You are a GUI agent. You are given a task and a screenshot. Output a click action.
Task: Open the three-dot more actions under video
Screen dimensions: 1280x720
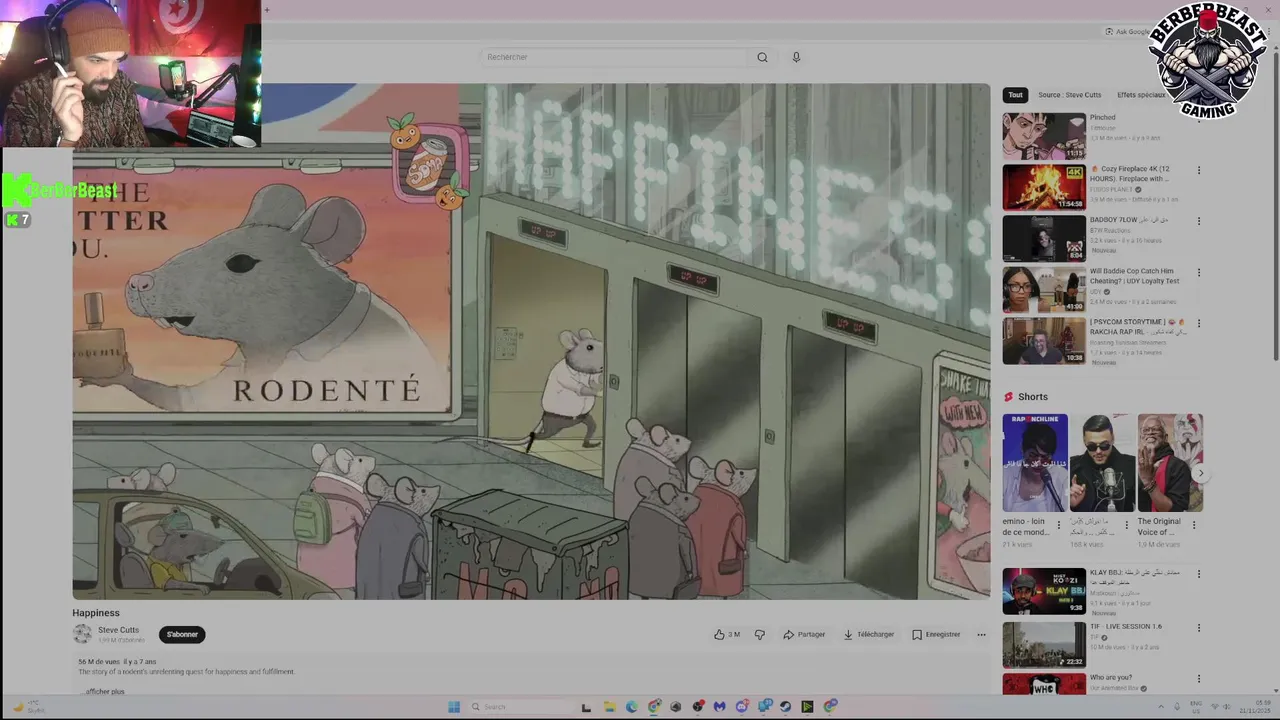tap(981, 634)
